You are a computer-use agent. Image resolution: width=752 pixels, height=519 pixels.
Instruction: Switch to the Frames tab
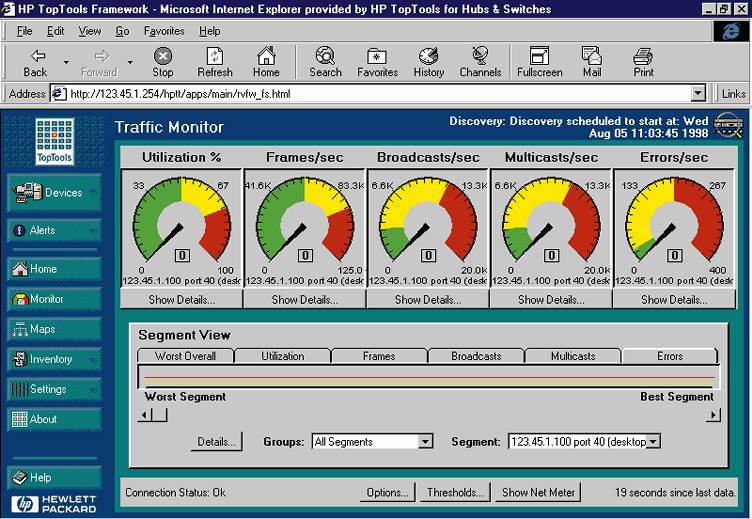[x=379, y=356]
